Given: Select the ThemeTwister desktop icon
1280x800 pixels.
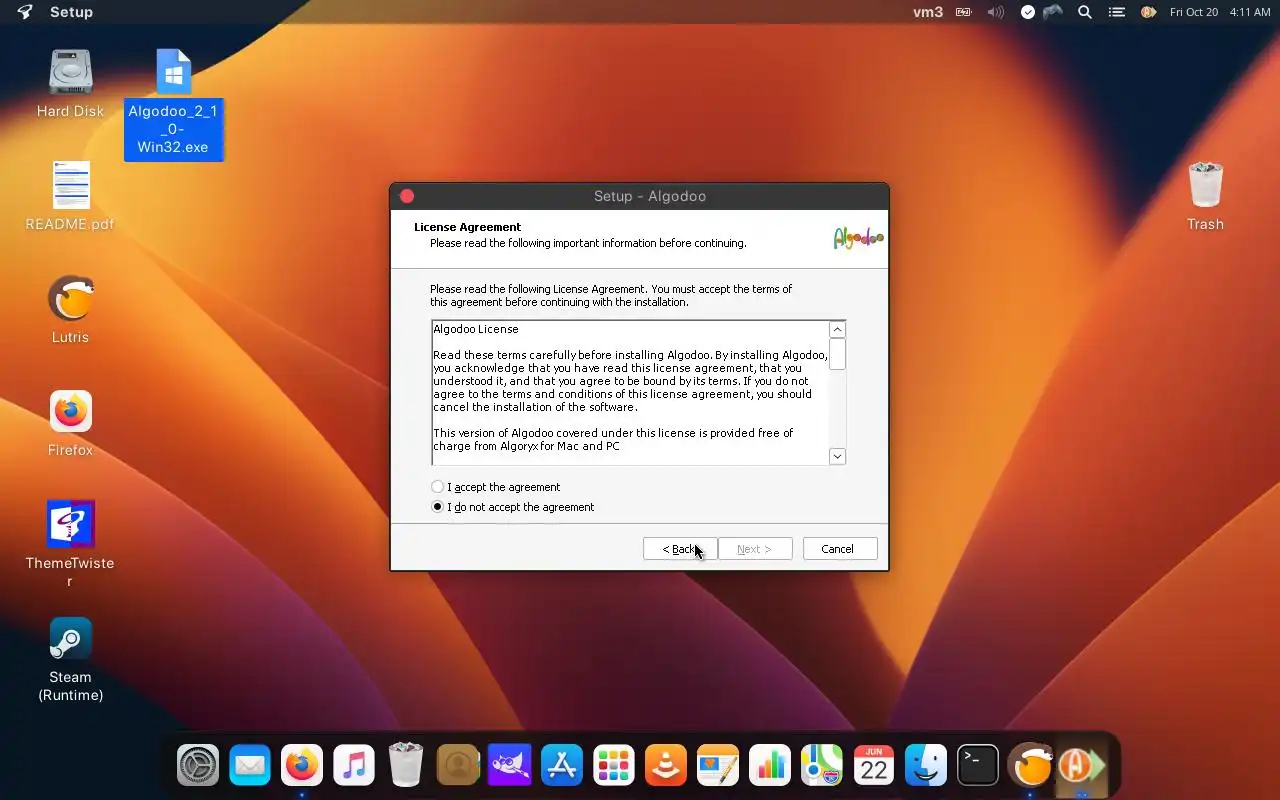Looking at the screenshot, I should (70, 544).
